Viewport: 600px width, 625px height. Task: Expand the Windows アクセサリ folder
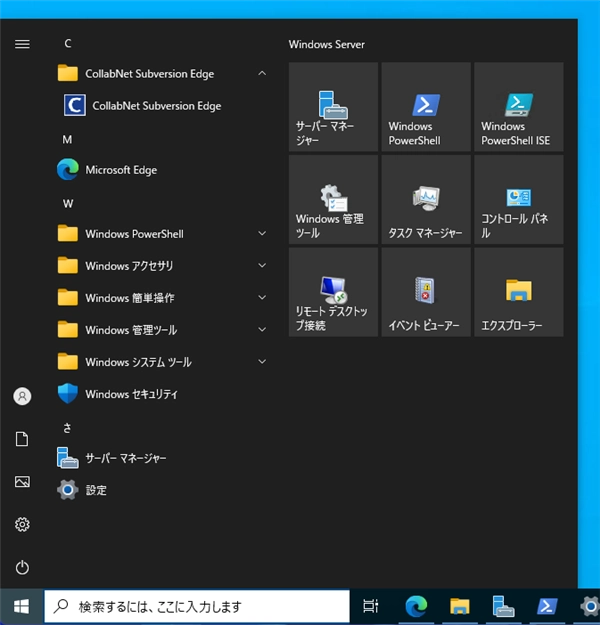262,265
